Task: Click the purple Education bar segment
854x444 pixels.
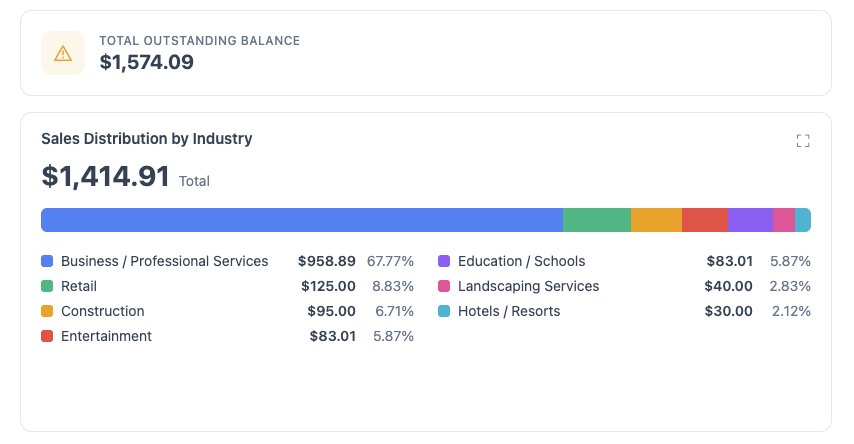Action: pyautogui.click(x=750, y=220)
